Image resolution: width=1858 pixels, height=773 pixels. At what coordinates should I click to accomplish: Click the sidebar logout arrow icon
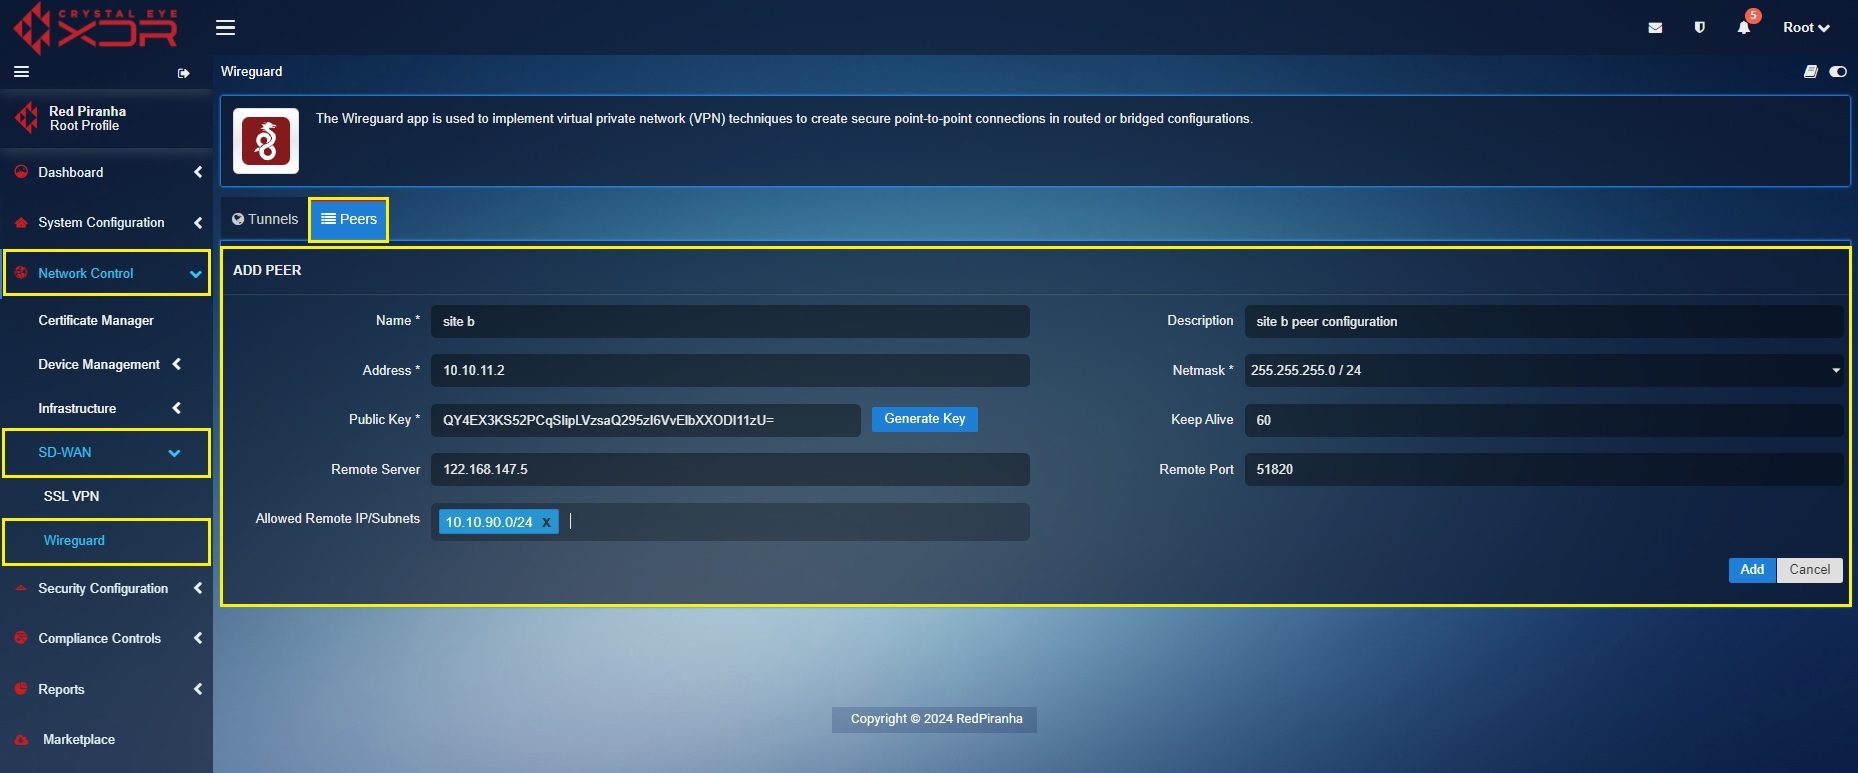[x=183, y=73]
